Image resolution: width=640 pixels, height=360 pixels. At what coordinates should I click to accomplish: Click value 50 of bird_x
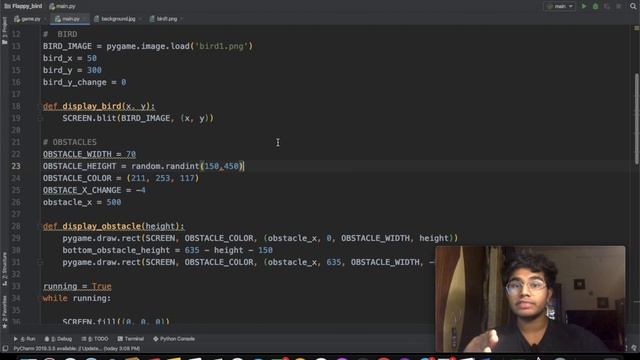coord(92,58)
